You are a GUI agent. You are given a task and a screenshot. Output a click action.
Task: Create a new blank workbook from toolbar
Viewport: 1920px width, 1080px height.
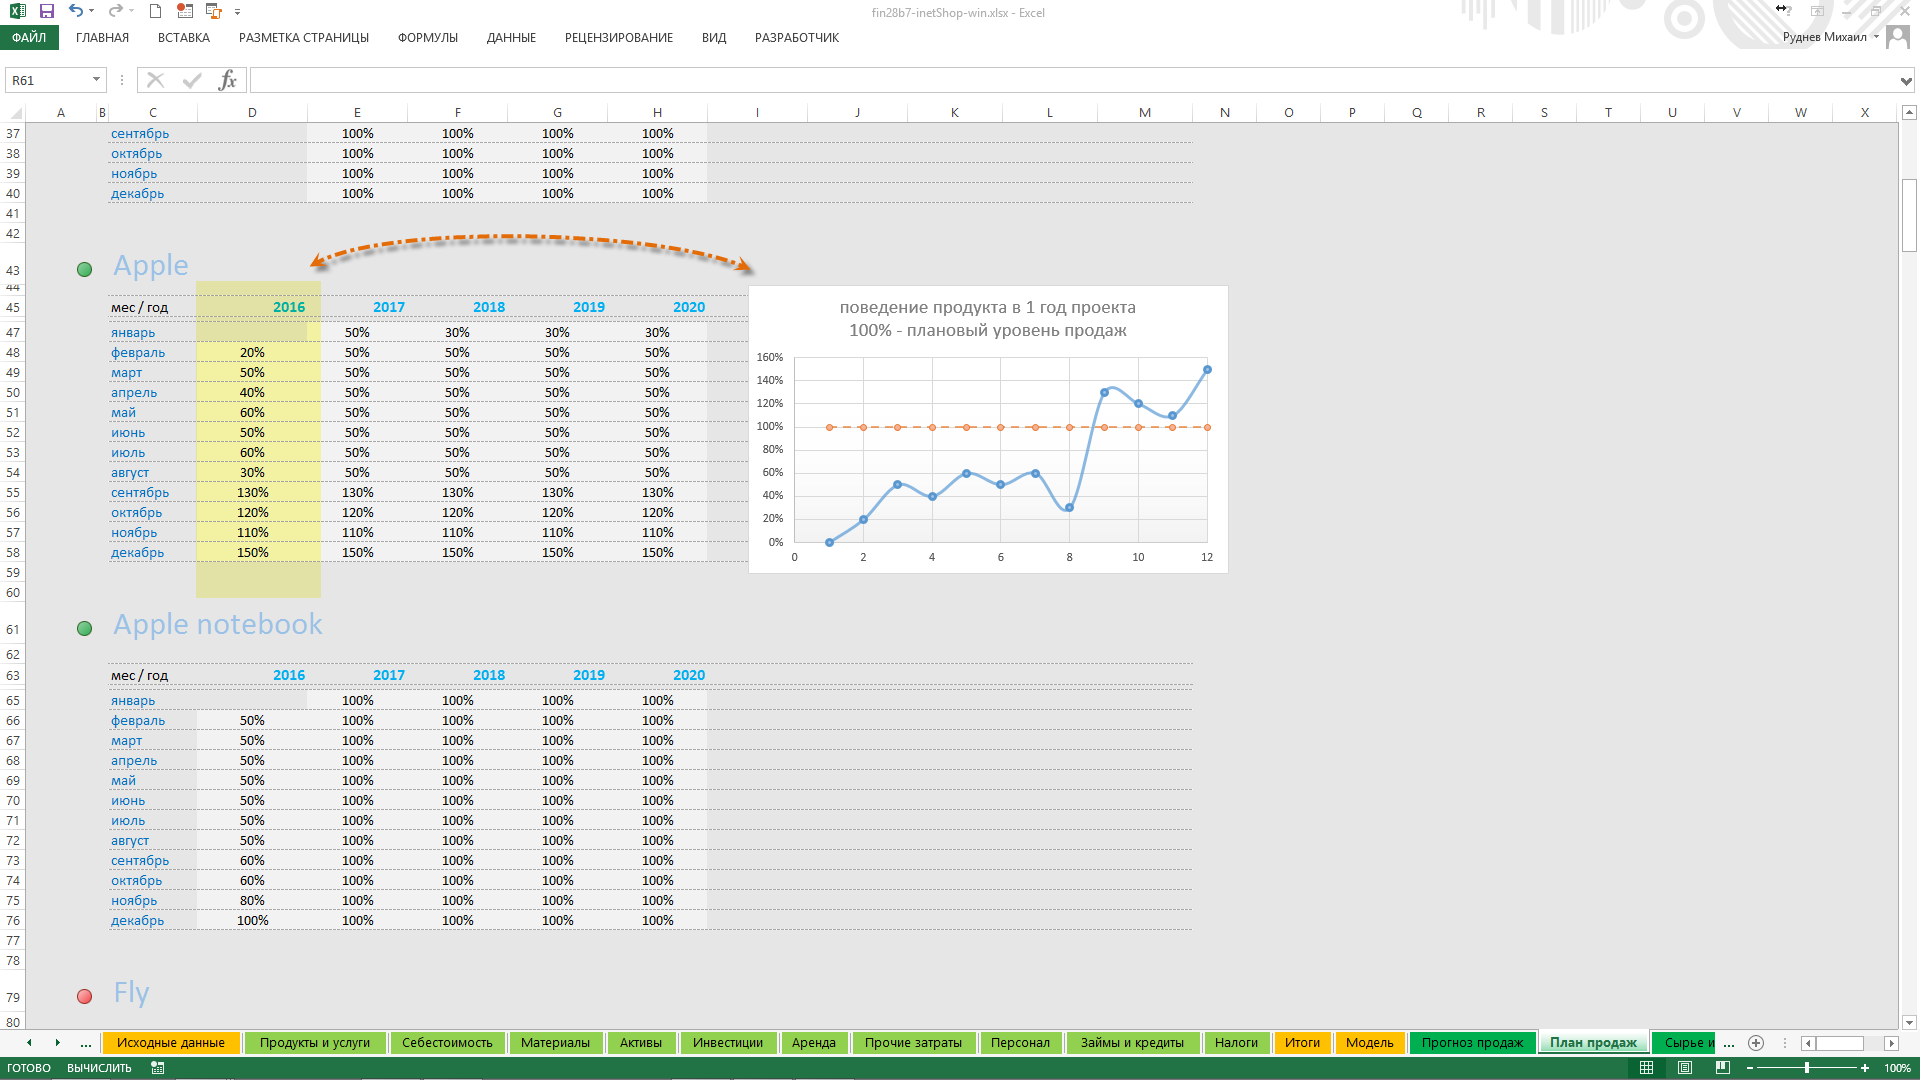coord(155,11)
